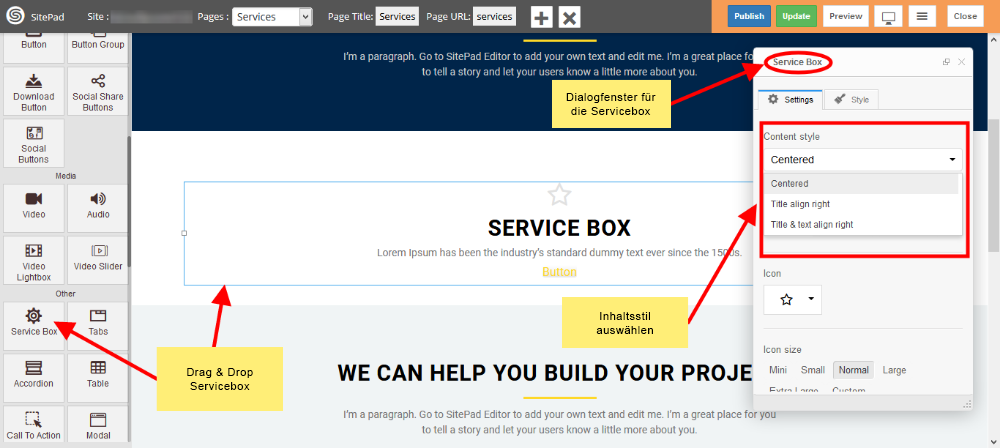Viewport: 1000px width, 448px height.
Task: Click the widget sidebar scrollbar
Action: [x=129, y=201]
